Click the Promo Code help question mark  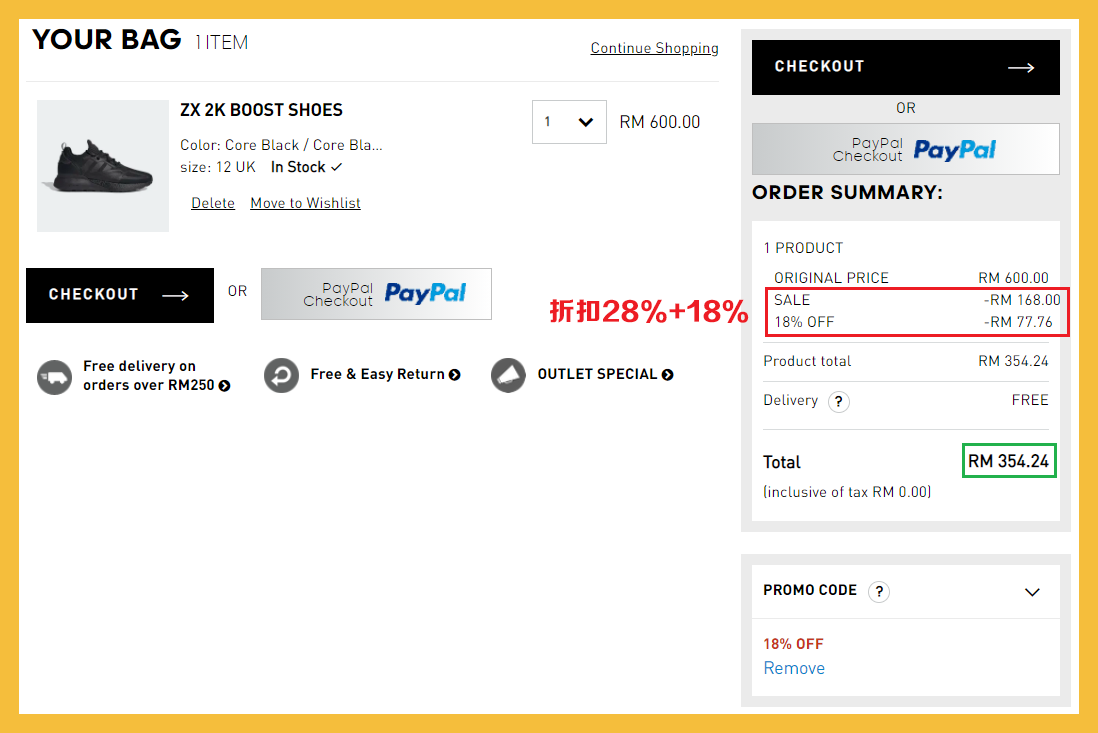click(x=879, y=592)
